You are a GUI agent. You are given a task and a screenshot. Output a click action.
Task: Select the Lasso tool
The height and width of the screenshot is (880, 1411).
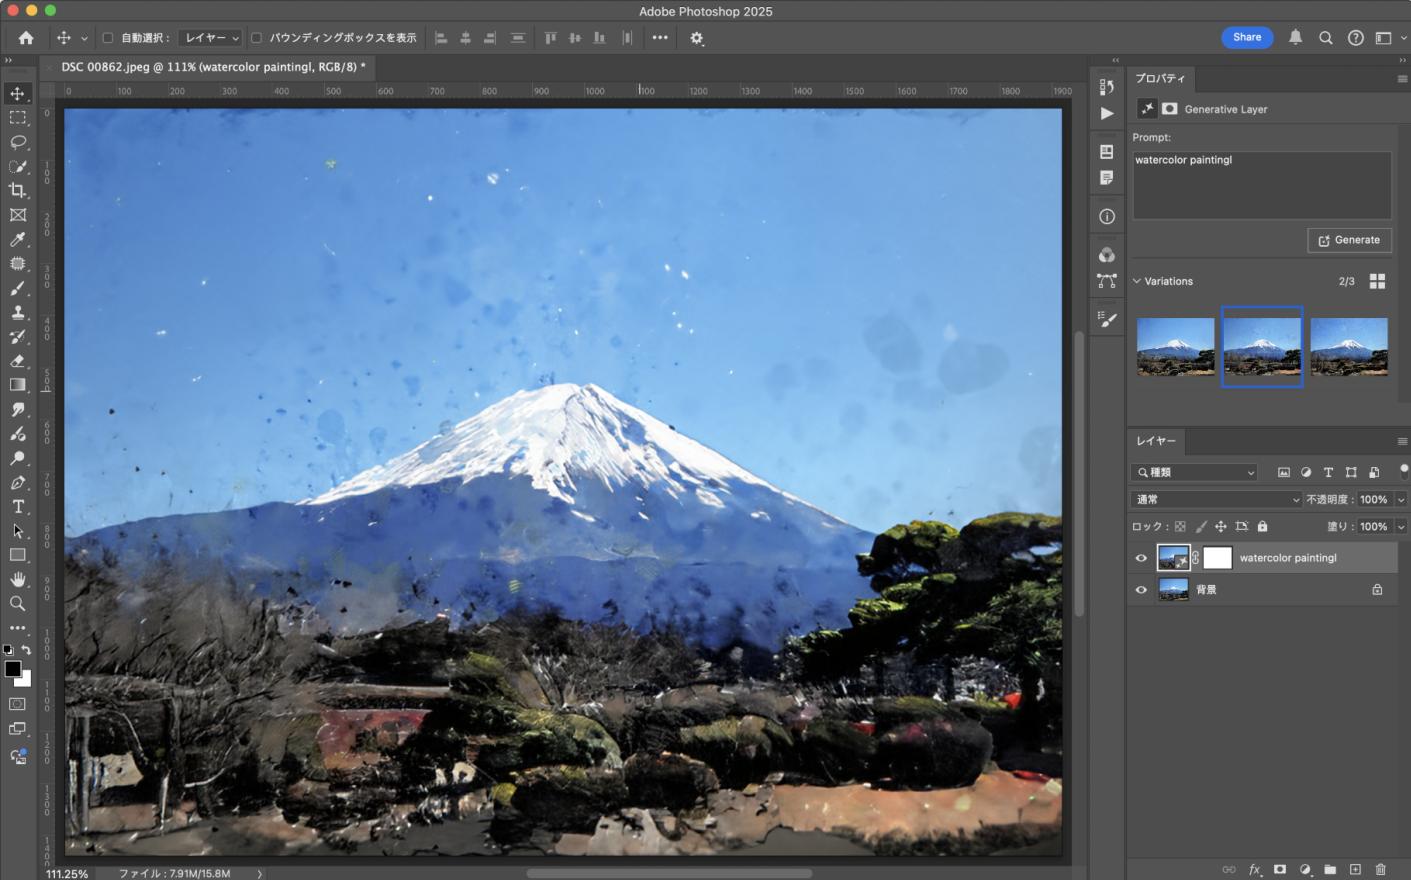point(18,142)
